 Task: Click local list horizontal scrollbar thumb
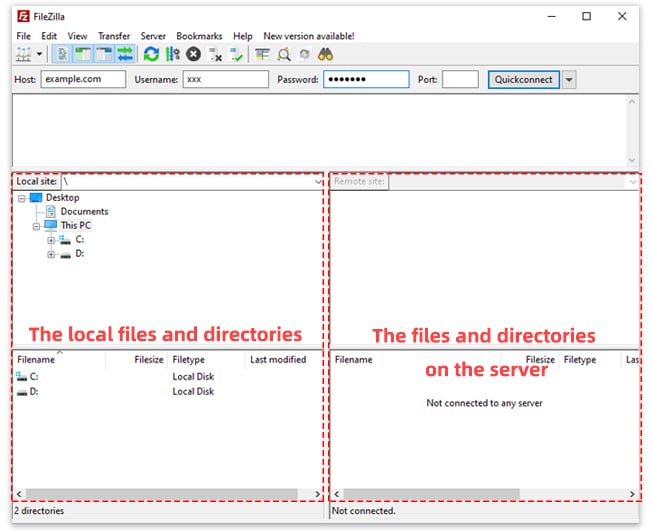pos(162,494)
